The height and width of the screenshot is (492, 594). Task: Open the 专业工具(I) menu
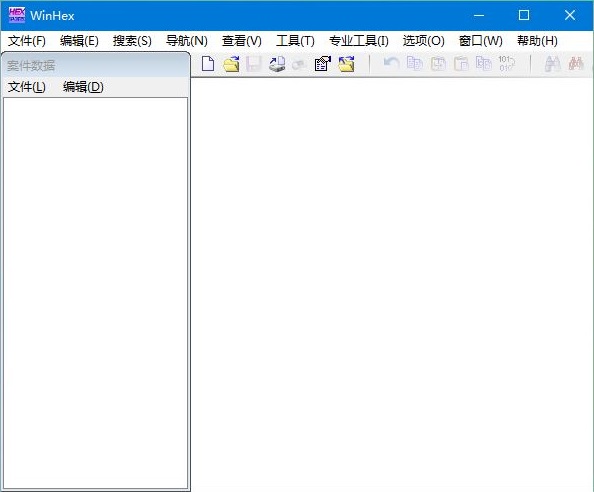359,41
